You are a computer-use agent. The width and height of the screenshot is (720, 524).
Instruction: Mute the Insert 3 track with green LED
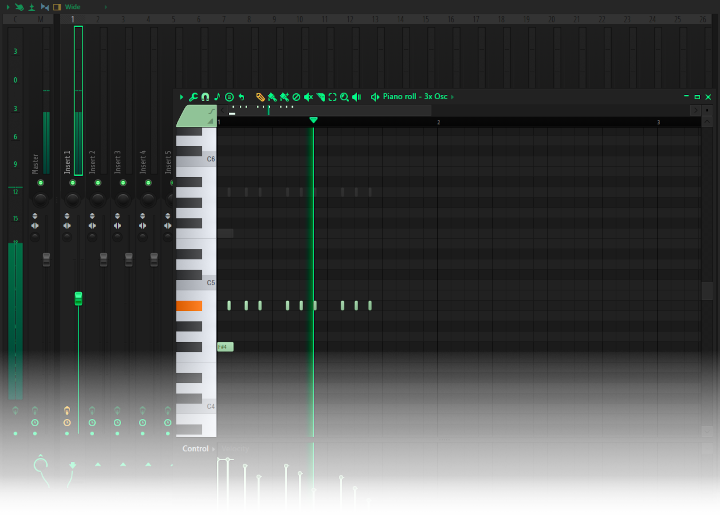click(123, 183)
